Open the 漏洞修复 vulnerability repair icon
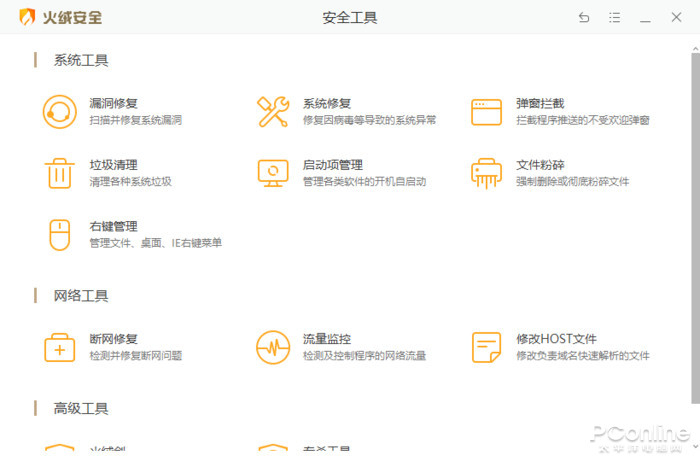Screen dimensions: 700x461 tap(59, 112)
